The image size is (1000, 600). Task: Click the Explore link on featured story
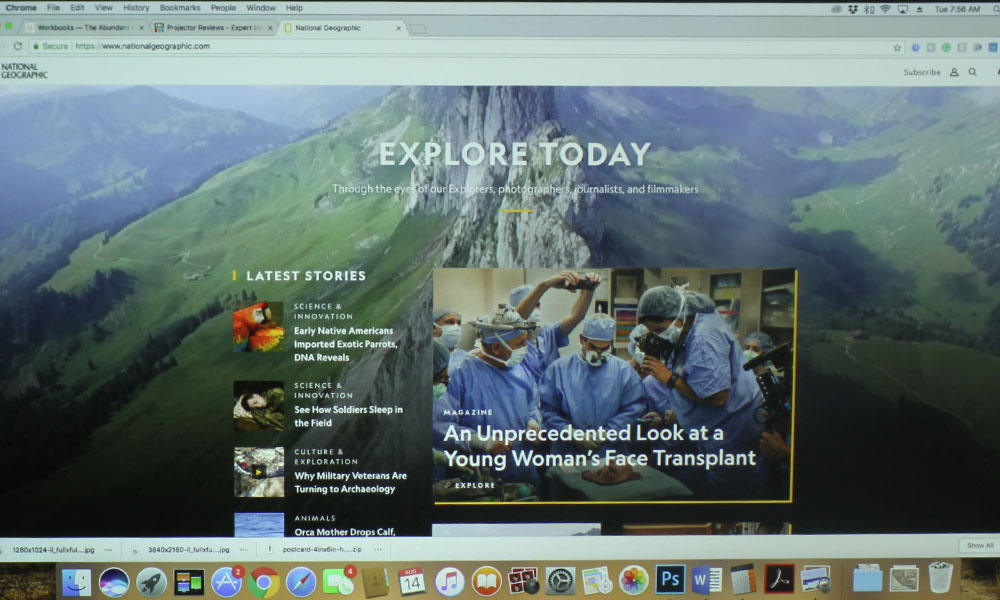474,485
